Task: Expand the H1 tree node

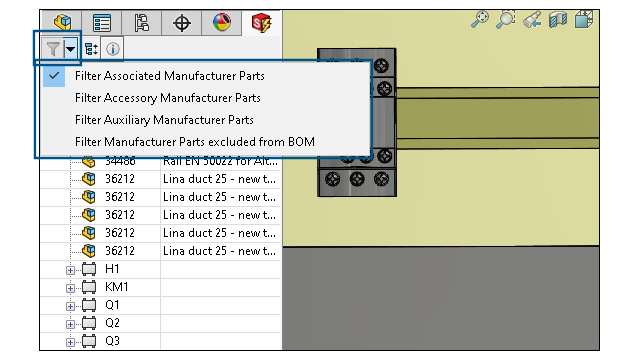Action: point(70,270)
